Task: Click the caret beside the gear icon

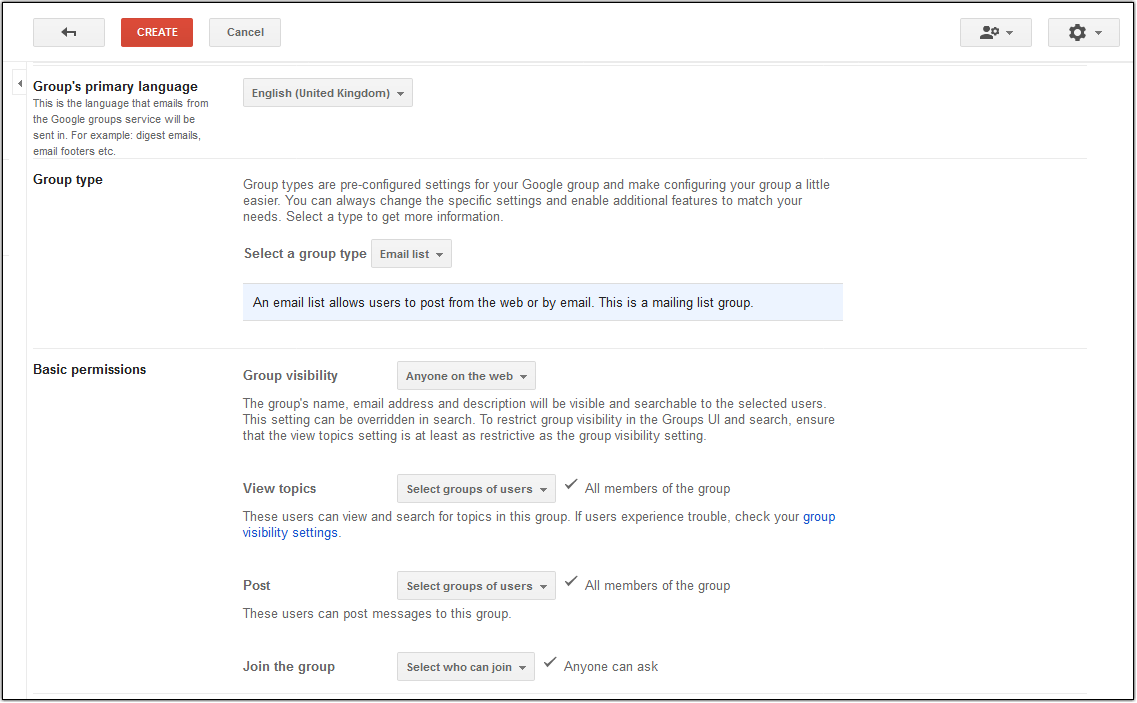Action: pyautogui.click(x=1097, y=32)
